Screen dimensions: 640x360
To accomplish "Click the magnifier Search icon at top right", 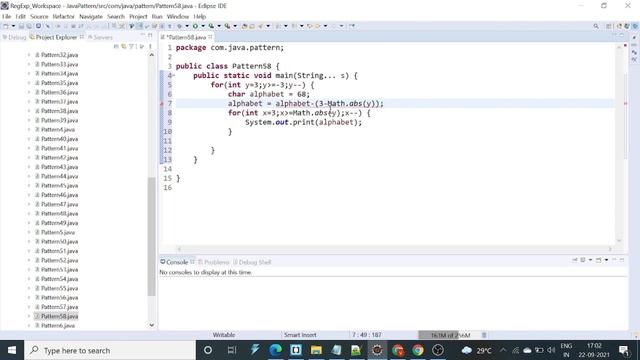I will pos(596,26).
